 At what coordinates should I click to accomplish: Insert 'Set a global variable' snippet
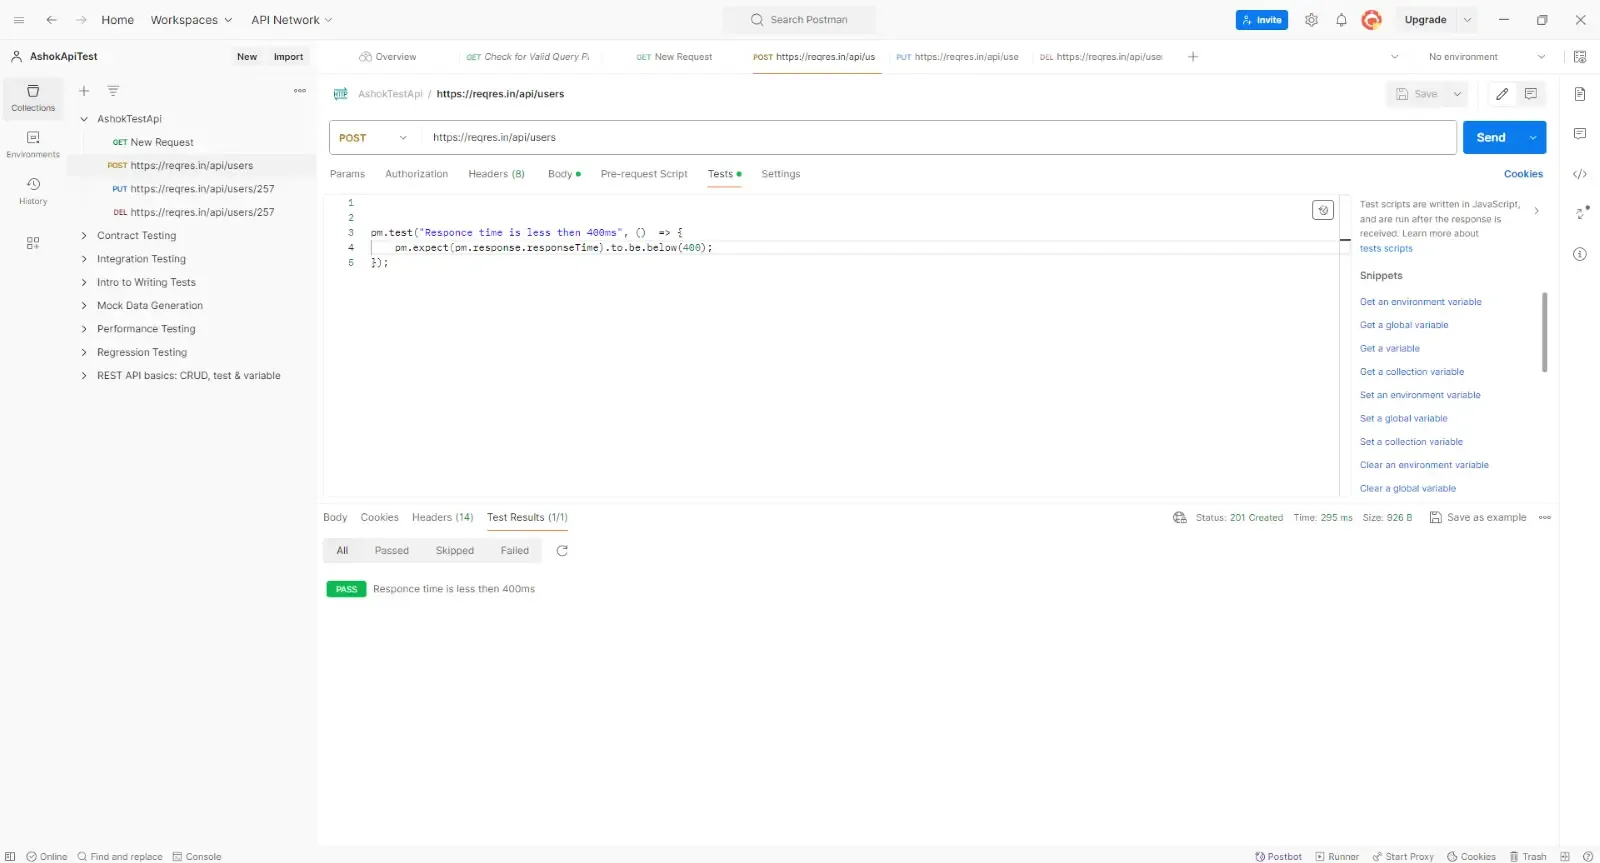tap(1403, 419)
